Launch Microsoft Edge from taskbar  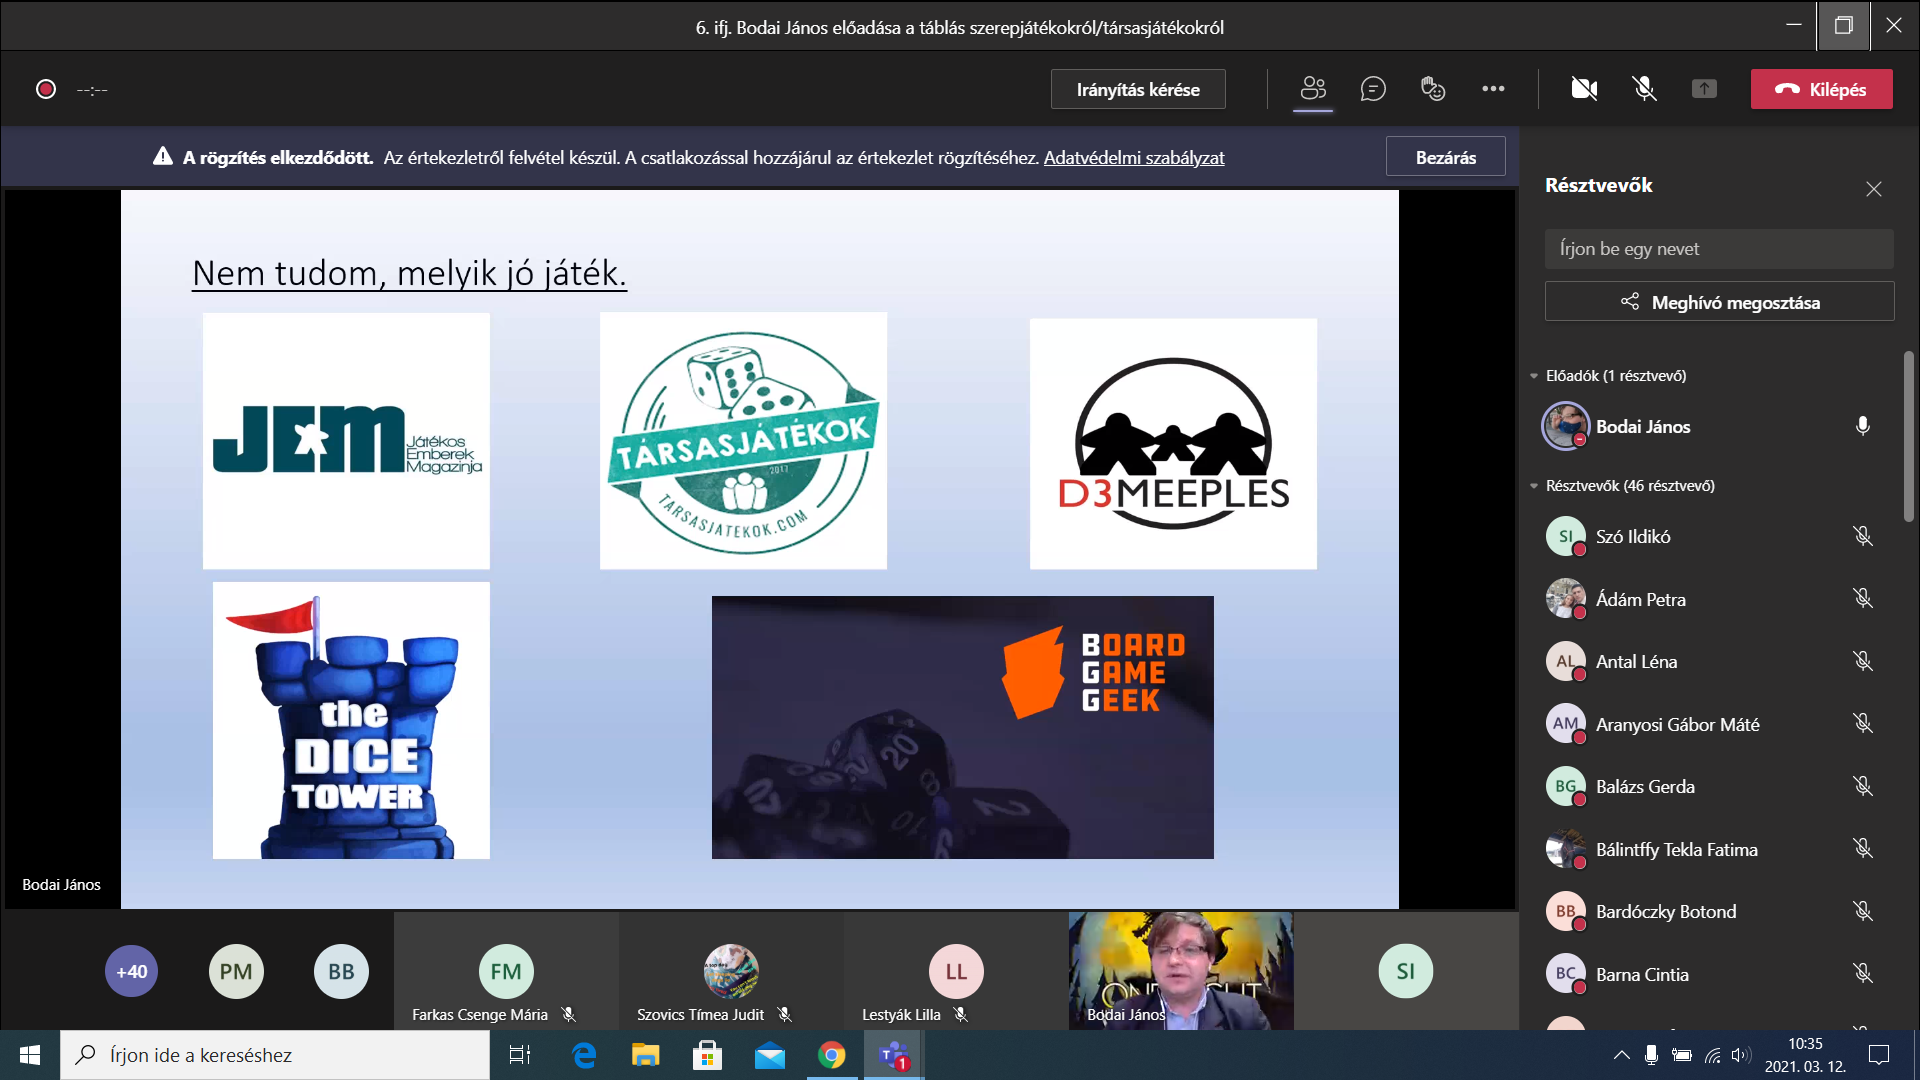pos(584,1055)
